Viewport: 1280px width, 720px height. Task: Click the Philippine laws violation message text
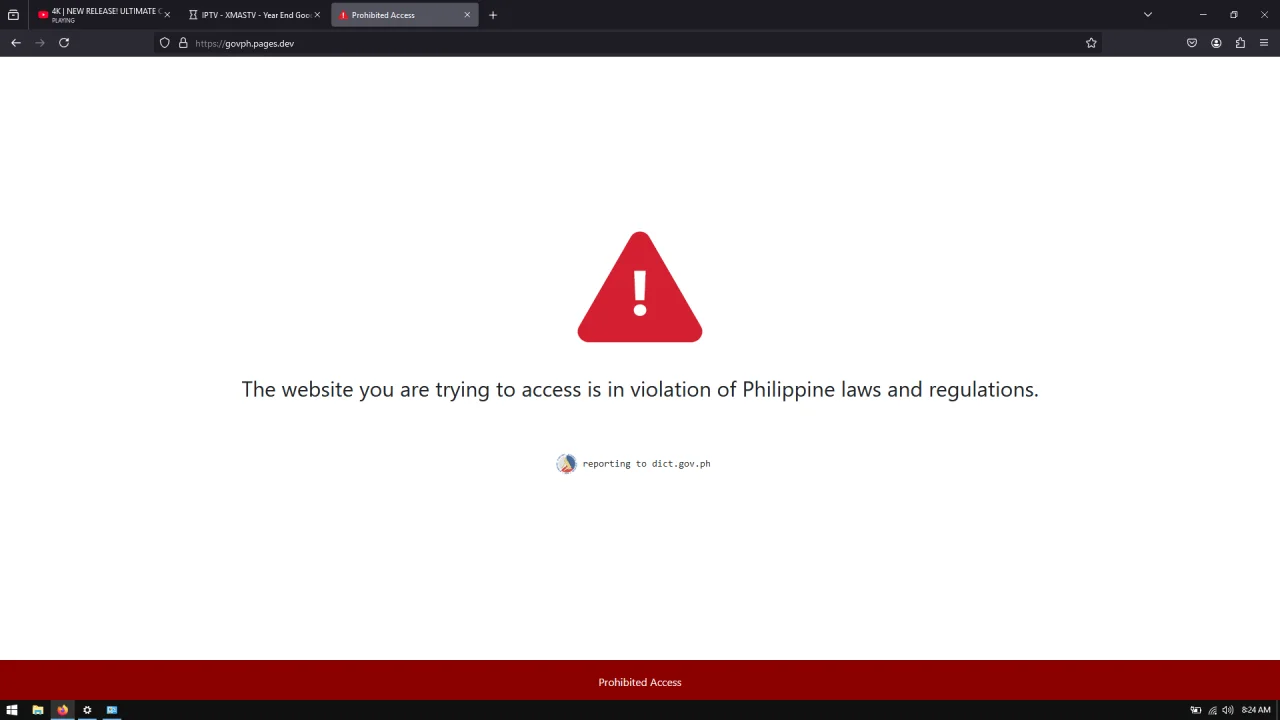coord(640,389)
